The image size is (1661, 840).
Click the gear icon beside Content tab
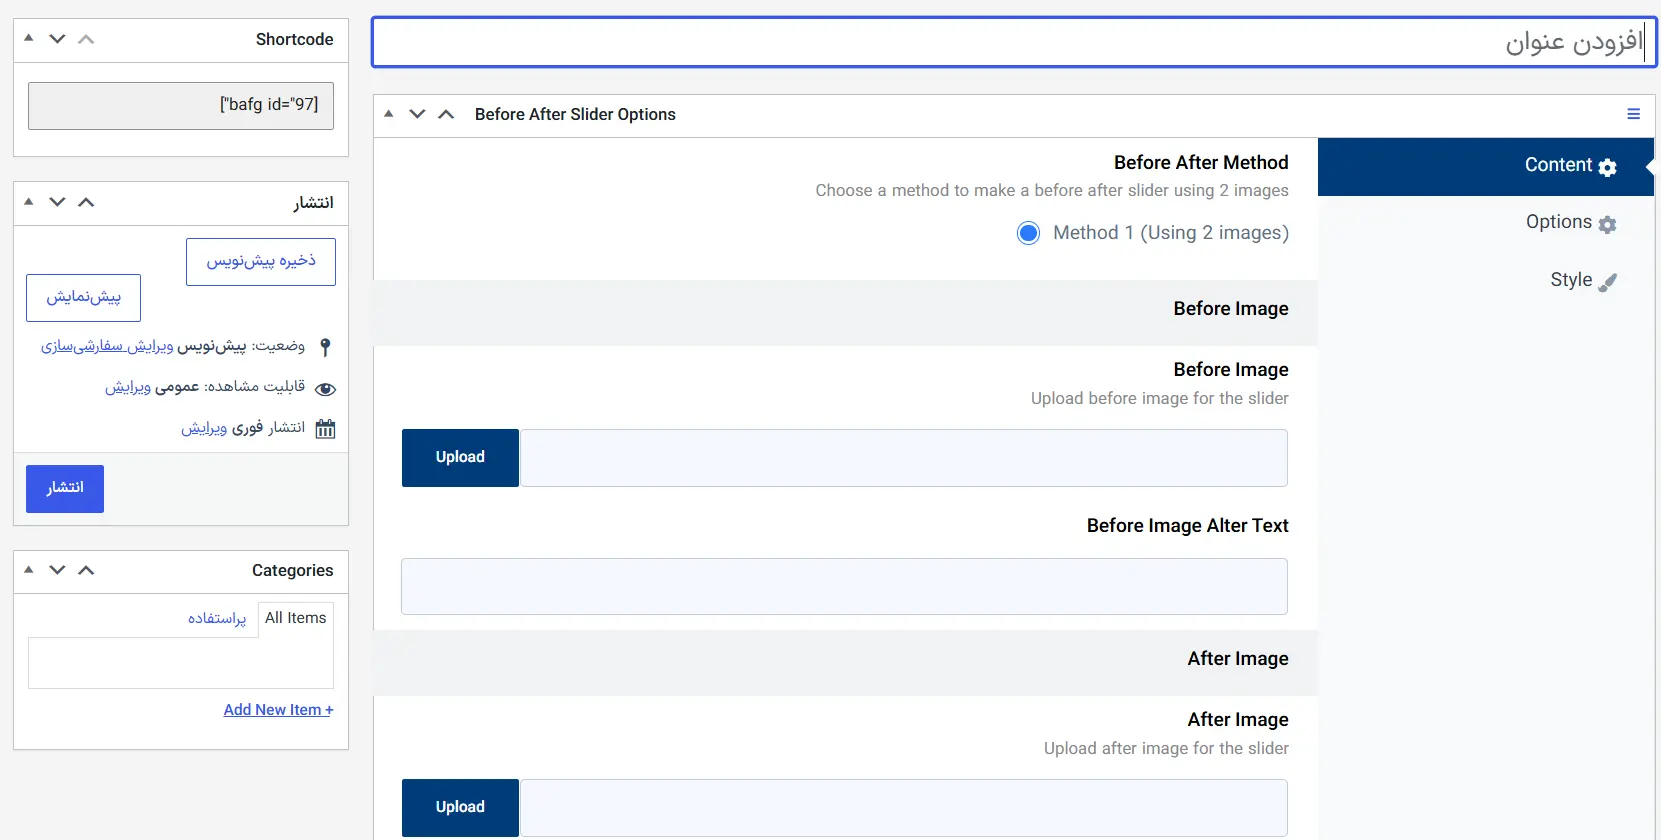[1607, 167]
